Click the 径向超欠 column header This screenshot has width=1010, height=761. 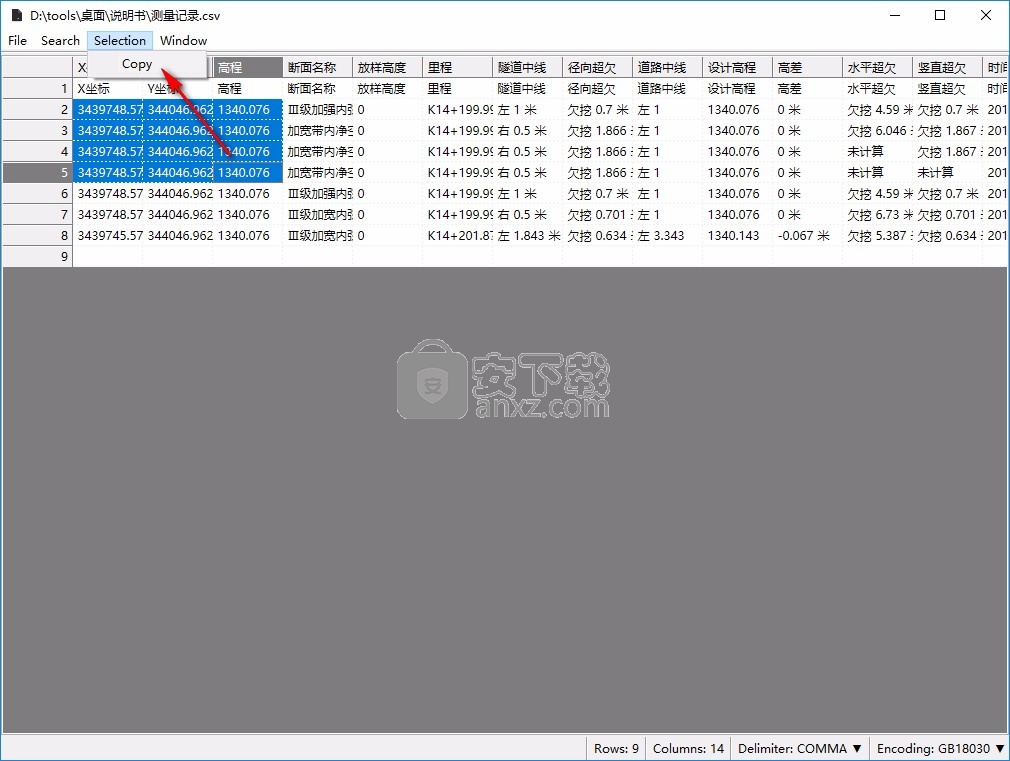click(598, 68)
